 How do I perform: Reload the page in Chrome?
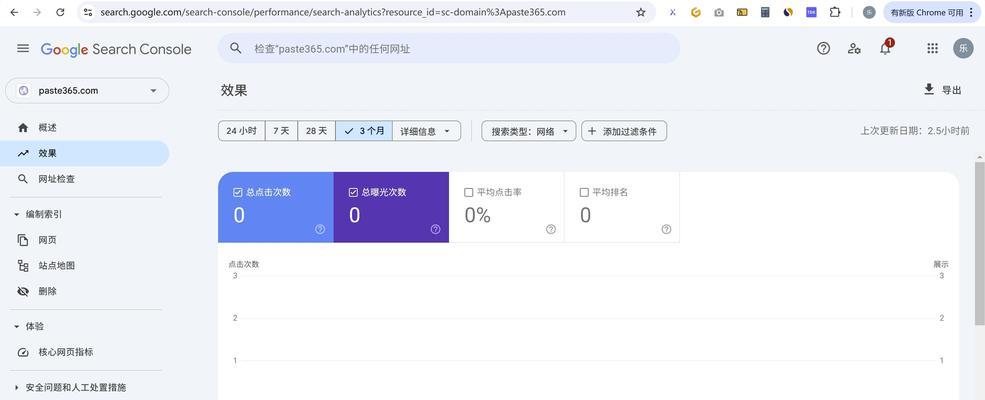[x=60, y=12]
